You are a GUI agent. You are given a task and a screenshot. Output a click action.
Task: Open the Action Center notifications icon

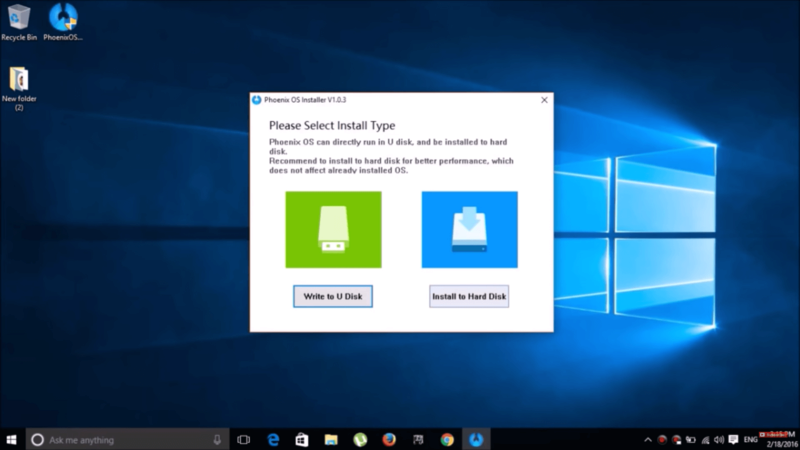pyautogui.click(x=733, y=440)
